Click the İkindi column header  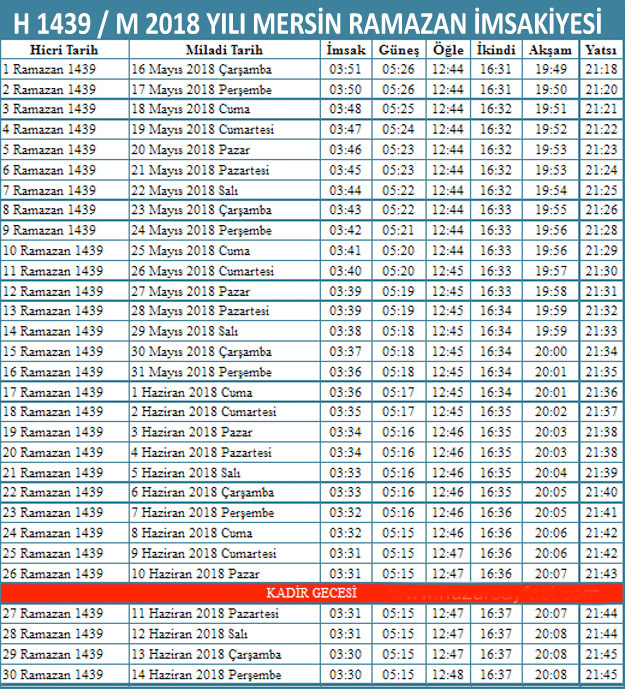pos(496,50)
